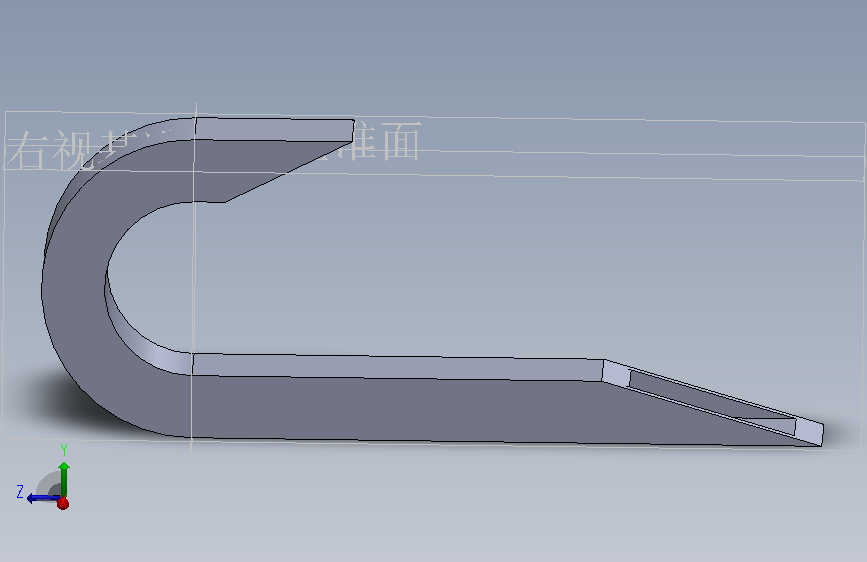The width and height of the screenshot is (867, 562).
Task: Select the large dark side face of the clip model
Action: pos(387,412)
